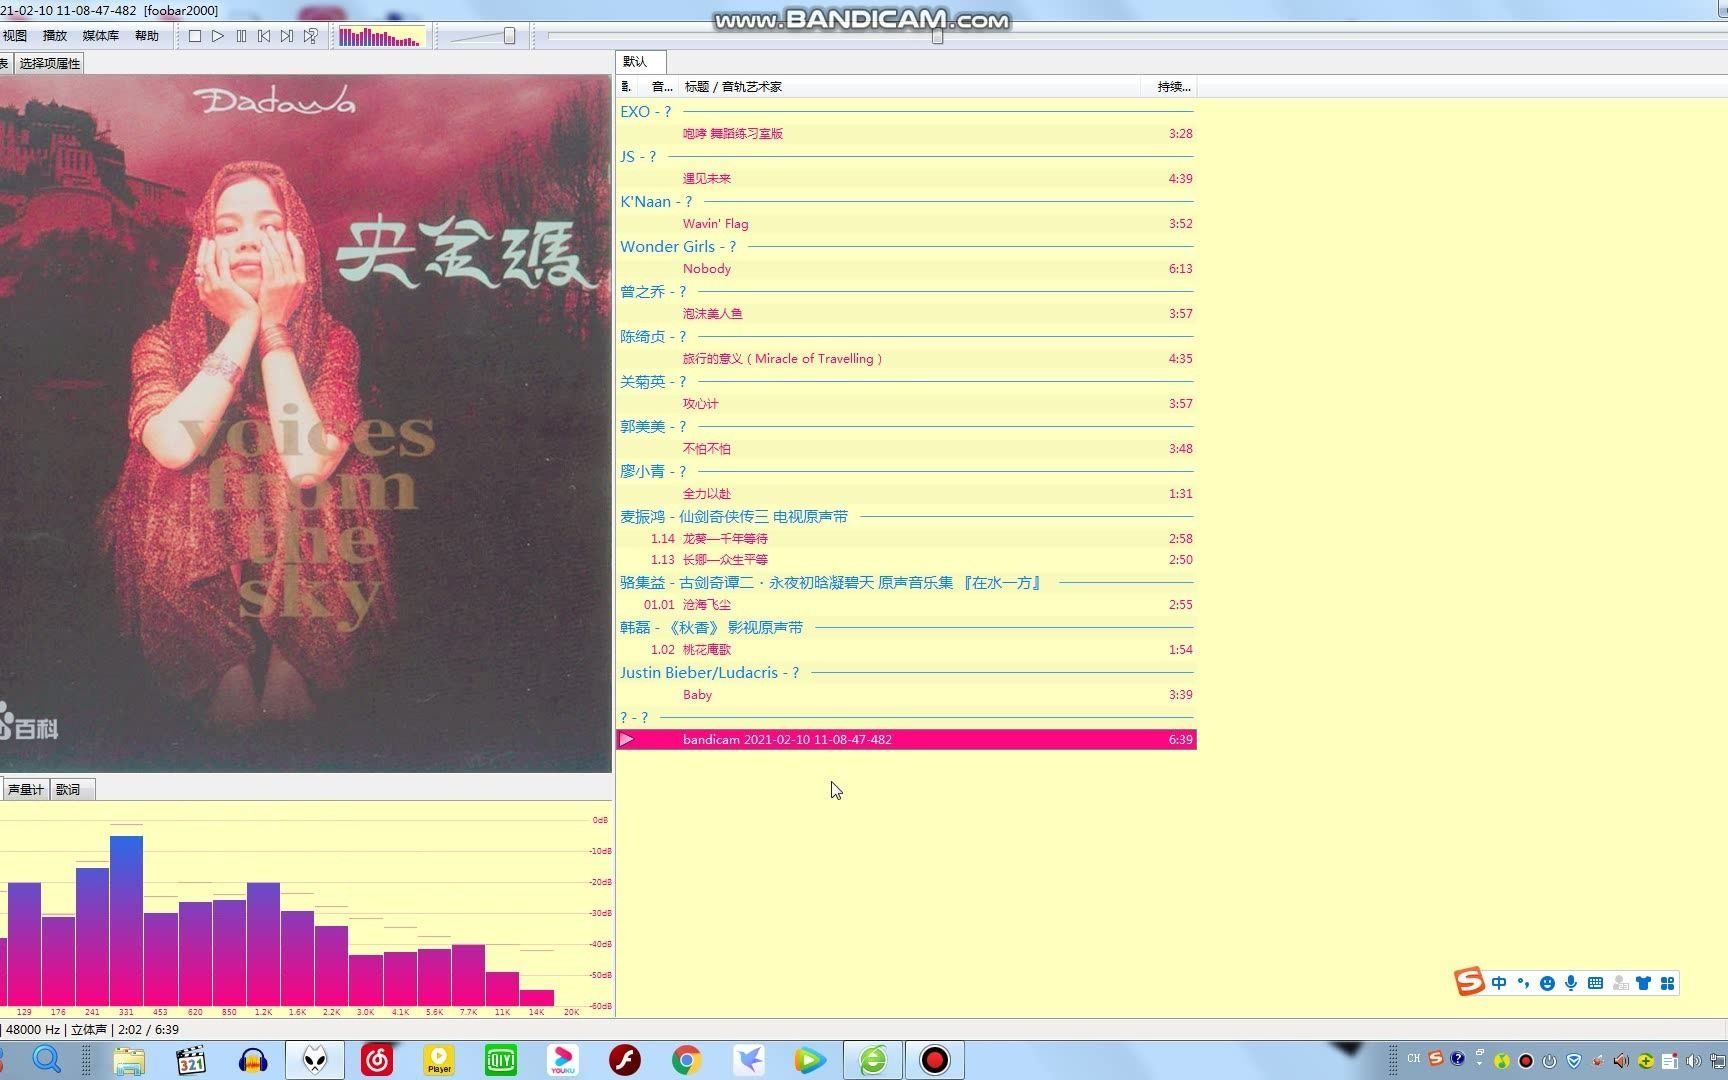This screenshot has height=1080, width=1728.
Task: Click the Sogou input S logo
Action: click(1469, 982)
